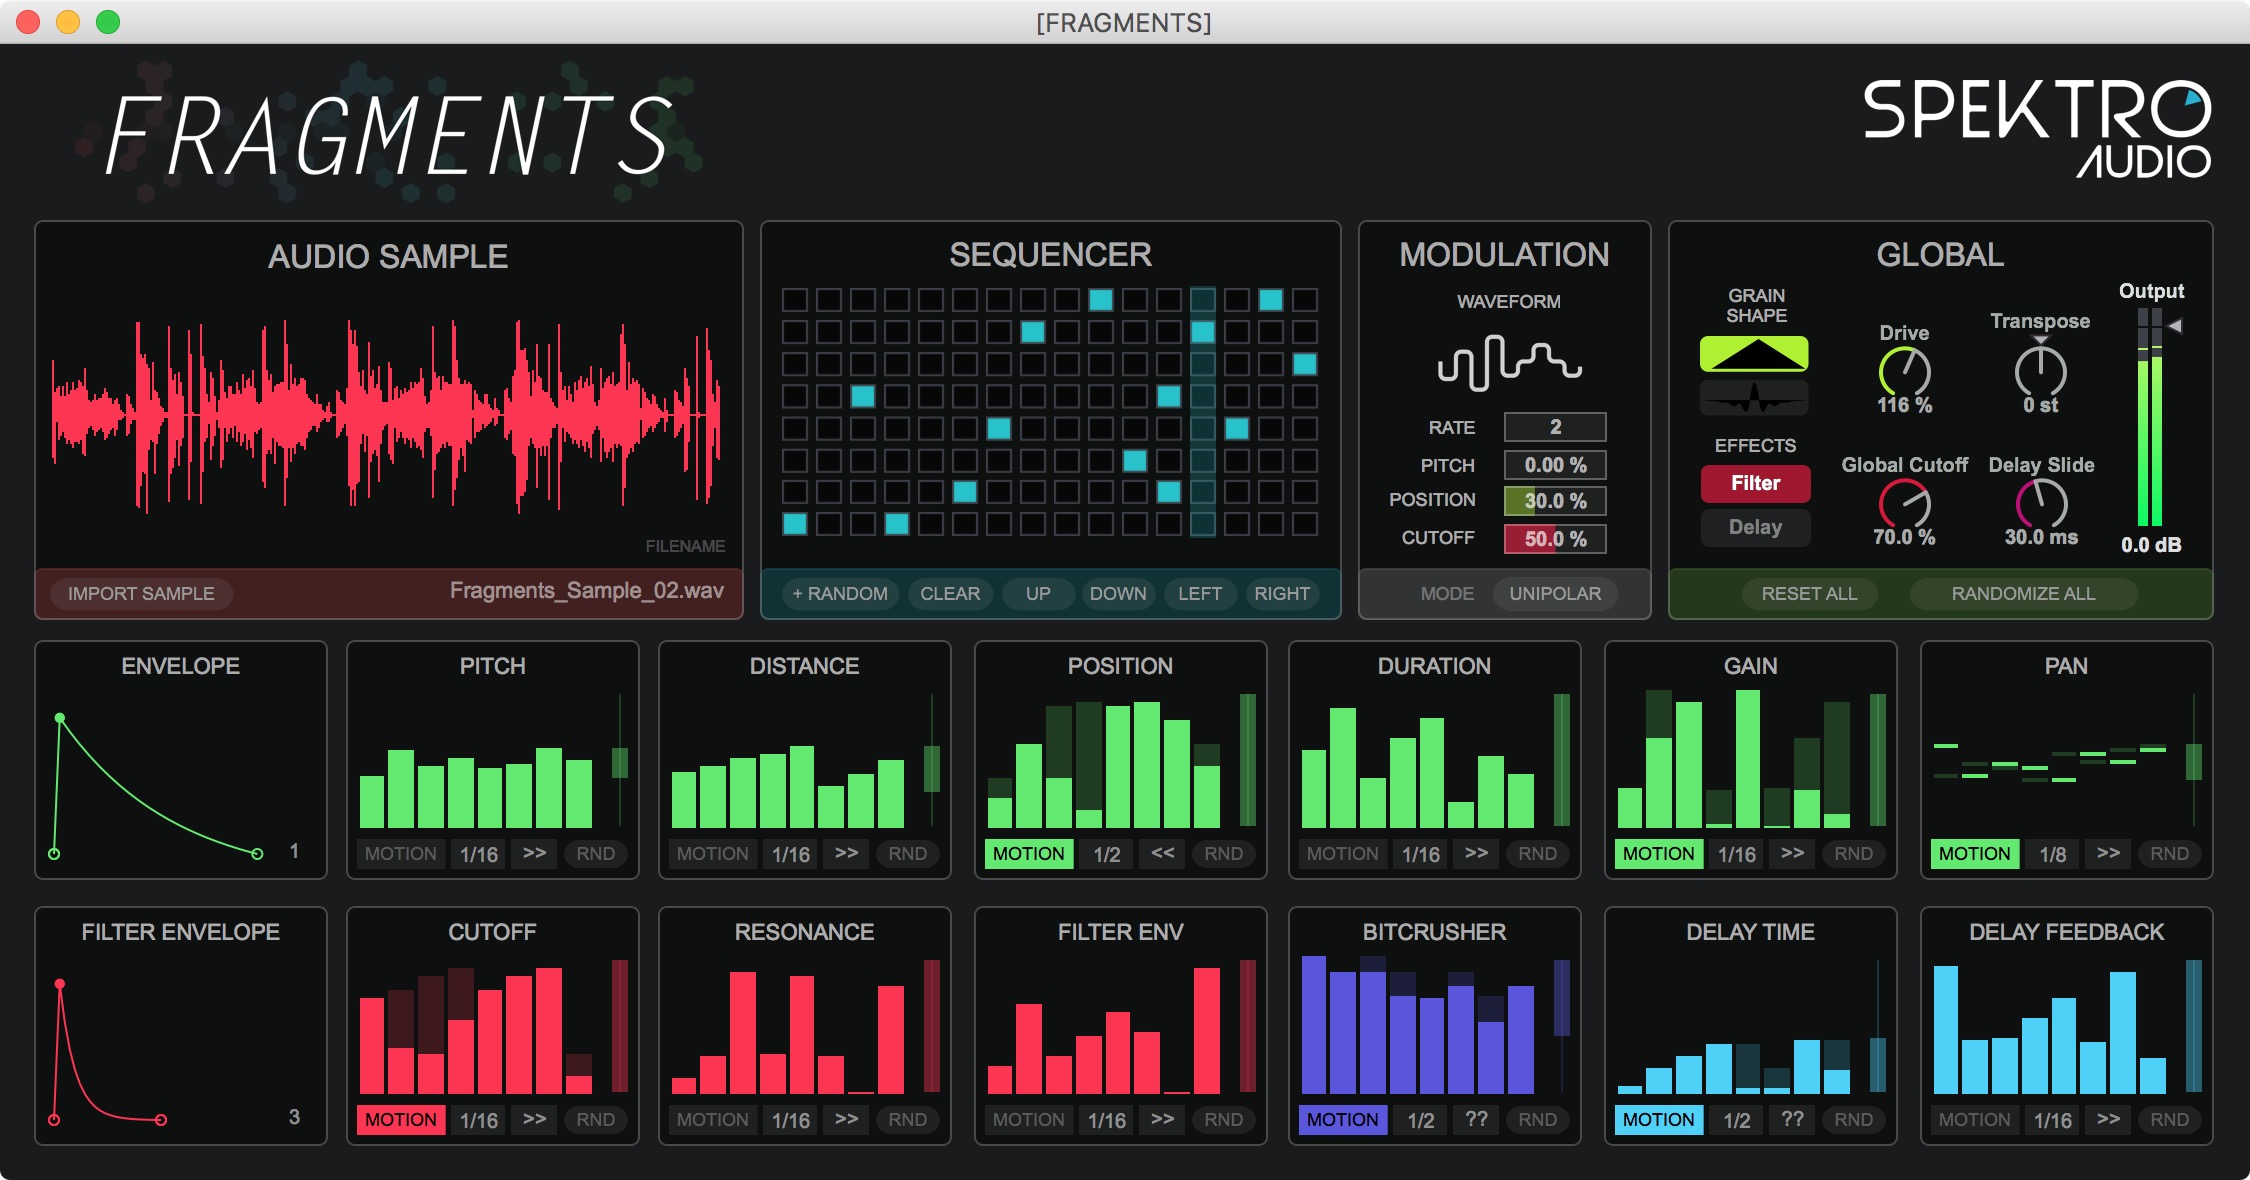Shift sequencer pattern DOWN

pyautogui.click(x=1118, y=594)
